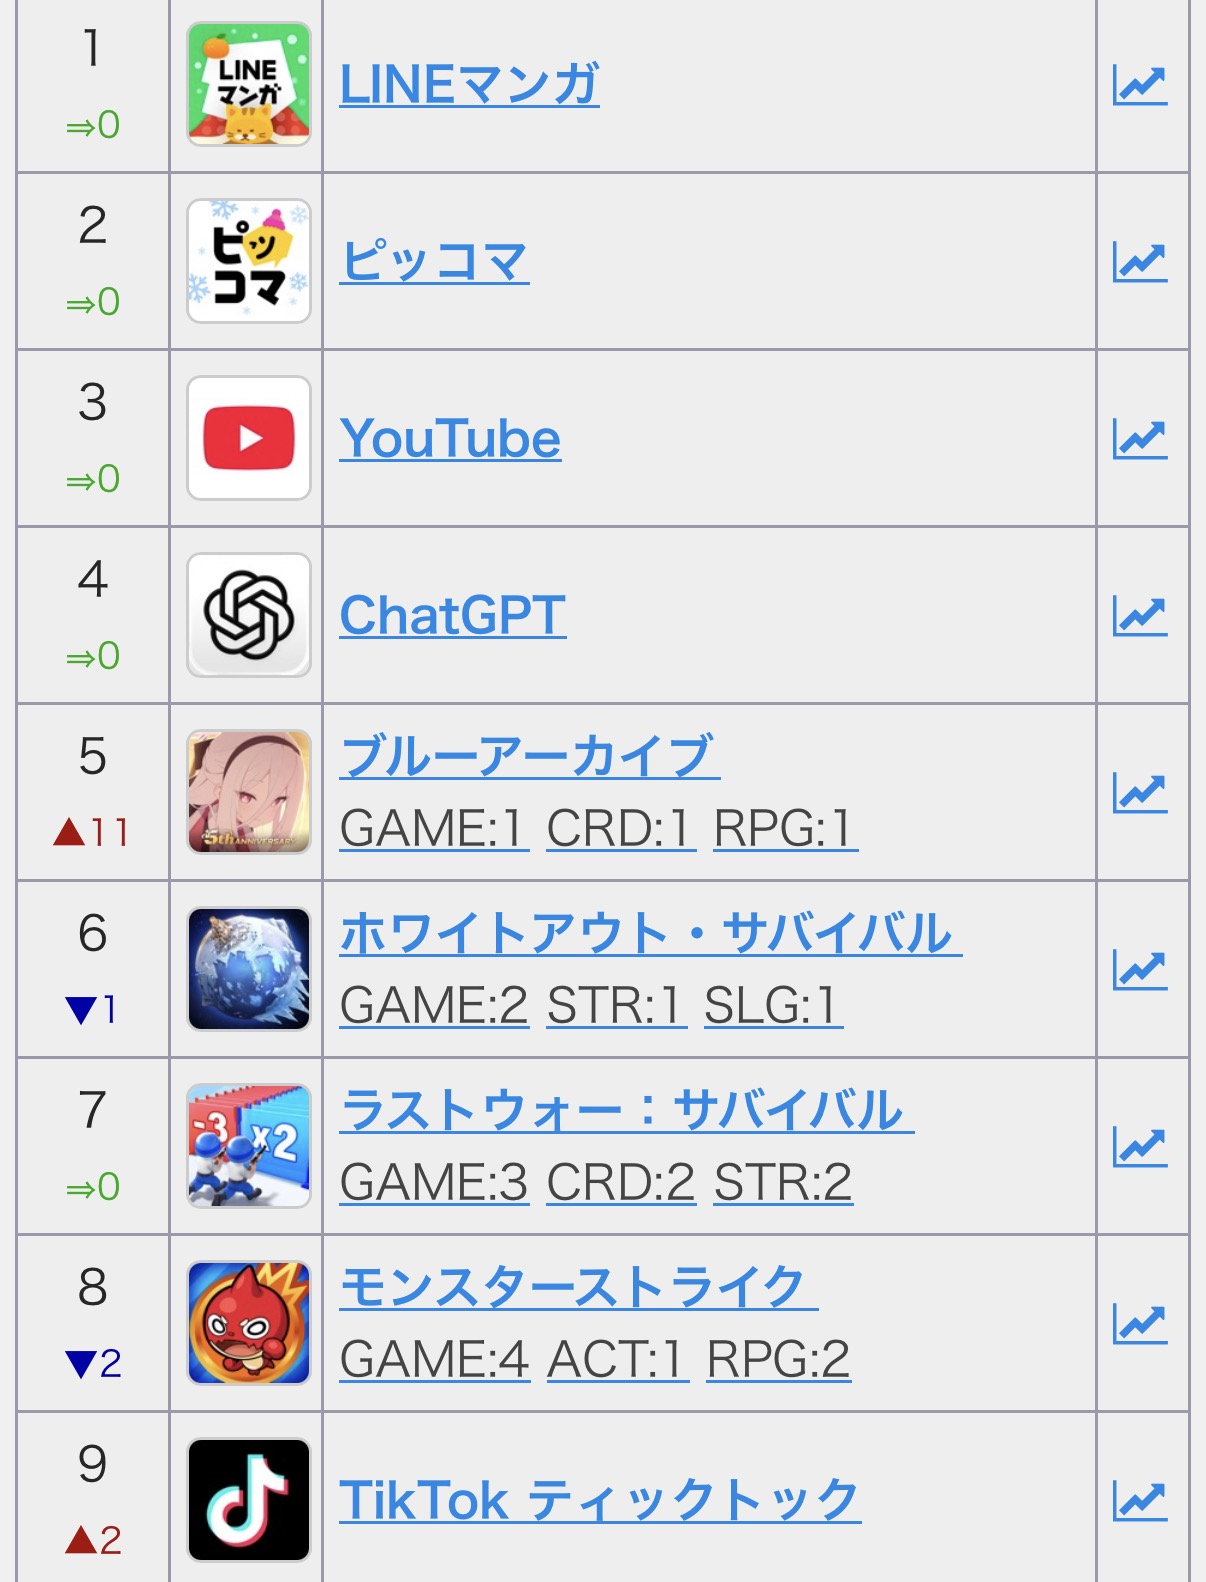
Task: Click the TikTok app icon
Action: pos(249,1499)
